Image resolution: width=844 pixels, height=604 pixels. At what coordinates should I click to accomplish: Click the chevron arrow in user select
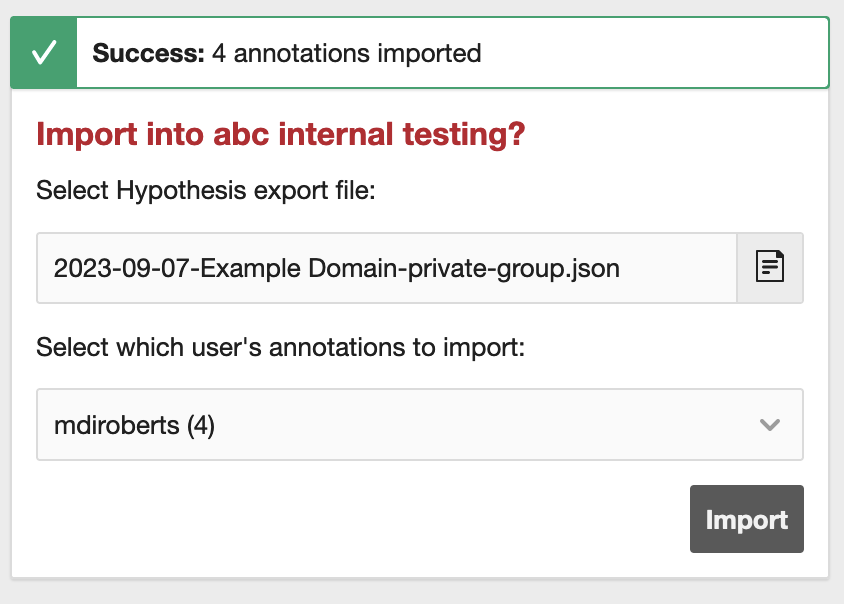(x=769, y=425)
